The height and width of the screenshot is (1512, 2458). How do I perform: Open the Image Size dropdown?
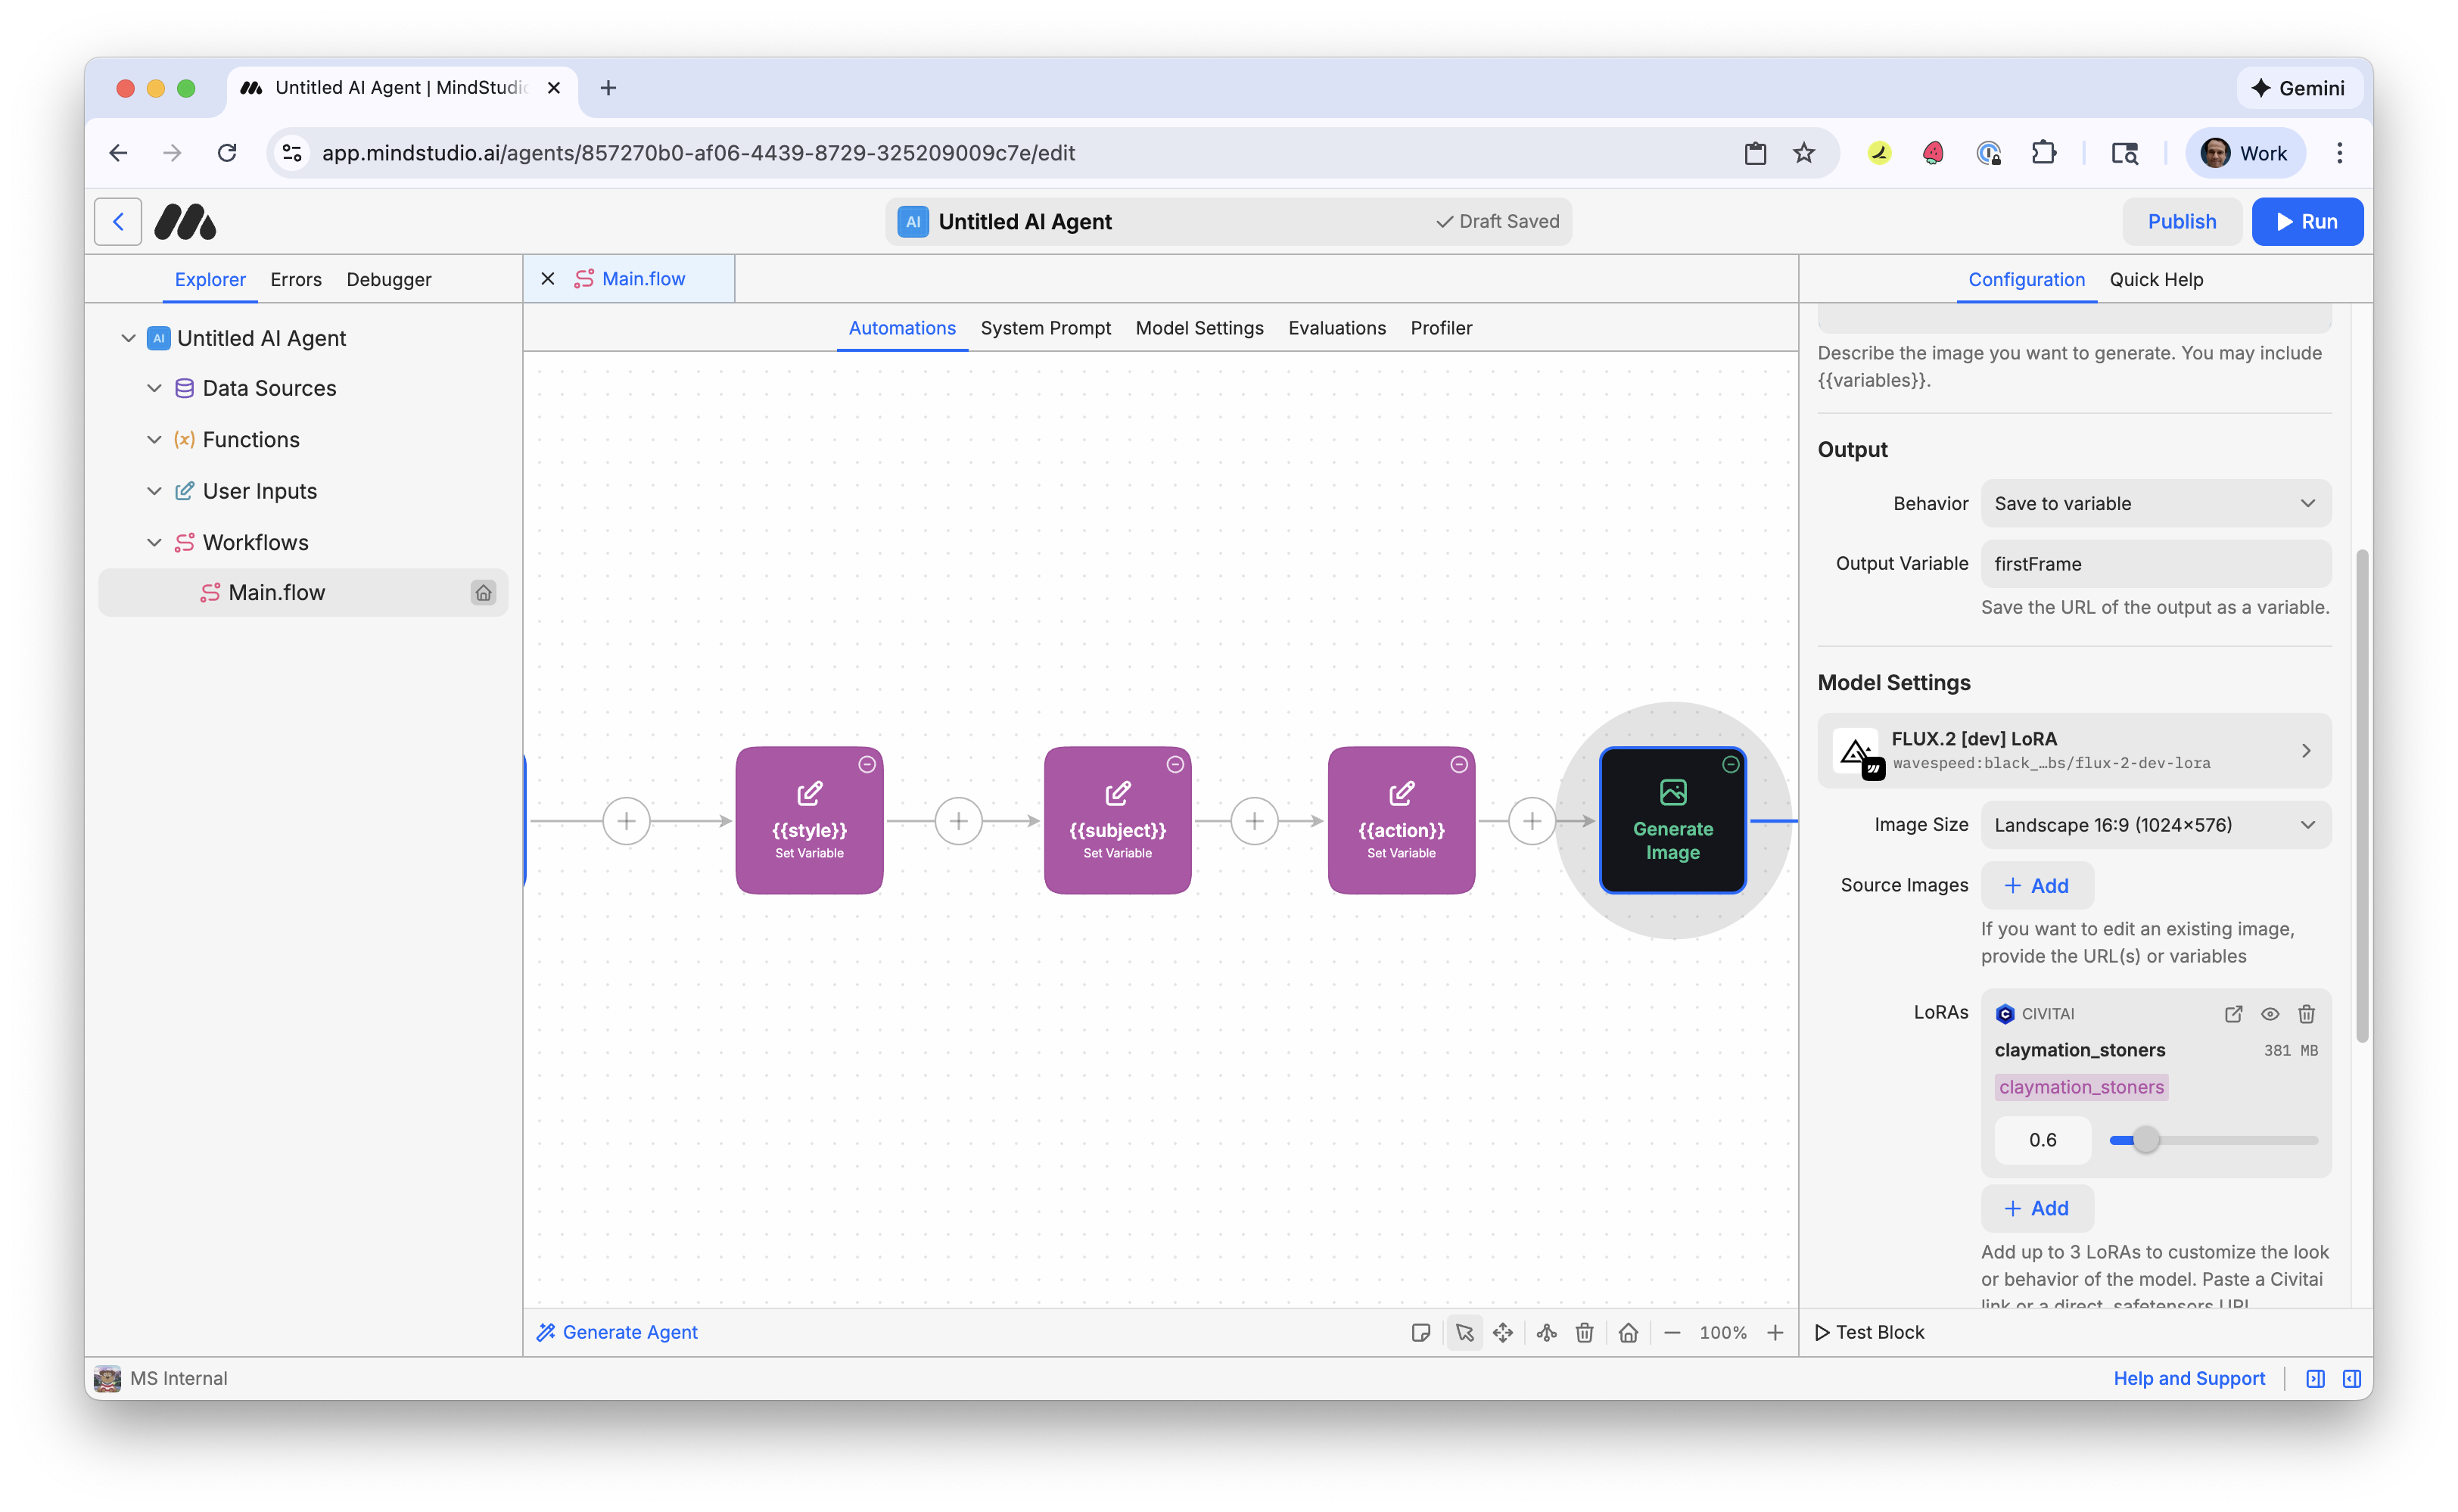tap(2155, 824)
